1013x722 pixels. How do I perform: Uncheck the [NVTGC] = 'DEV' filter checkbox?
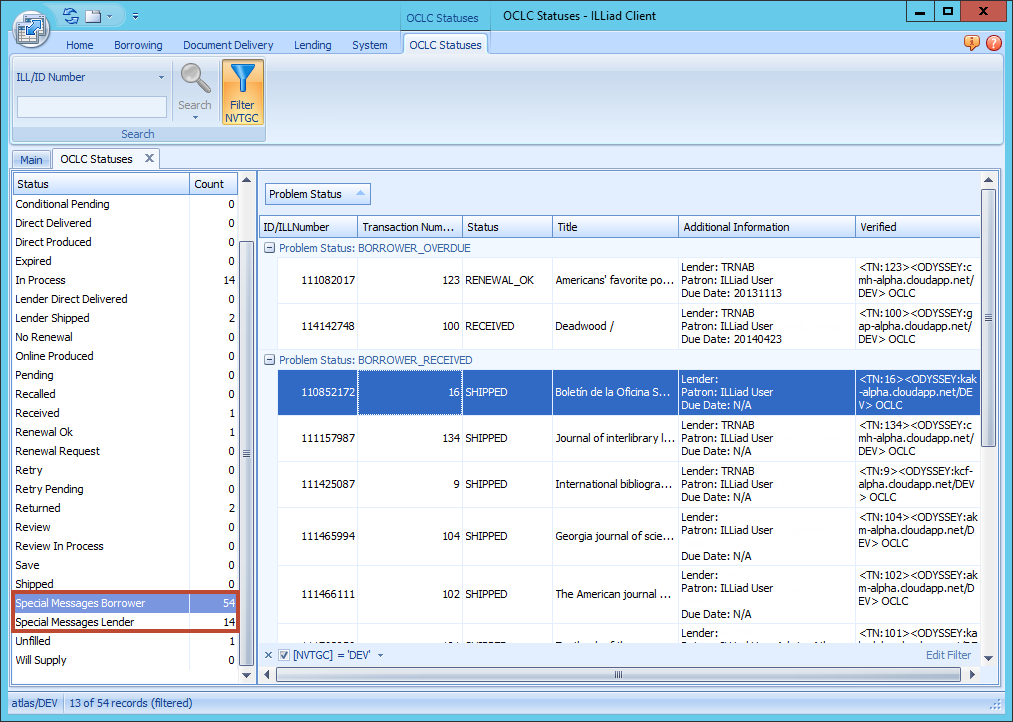[284, 655]
